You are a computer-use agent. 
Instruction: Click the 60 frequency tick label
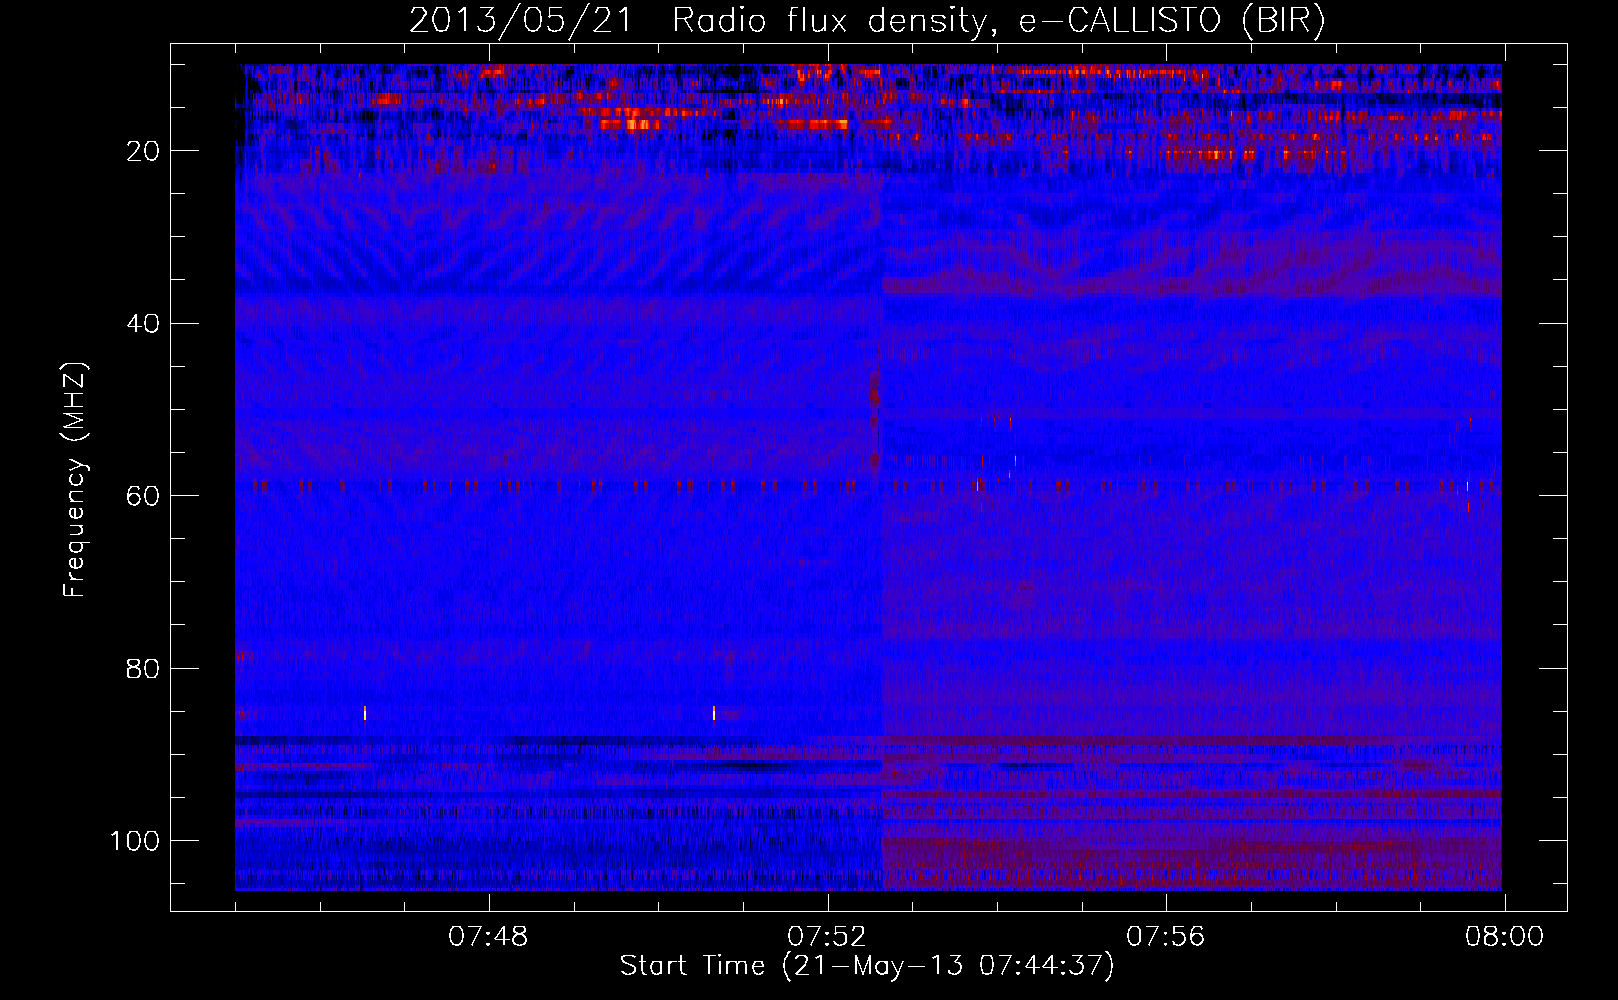[x=144, y=496]
